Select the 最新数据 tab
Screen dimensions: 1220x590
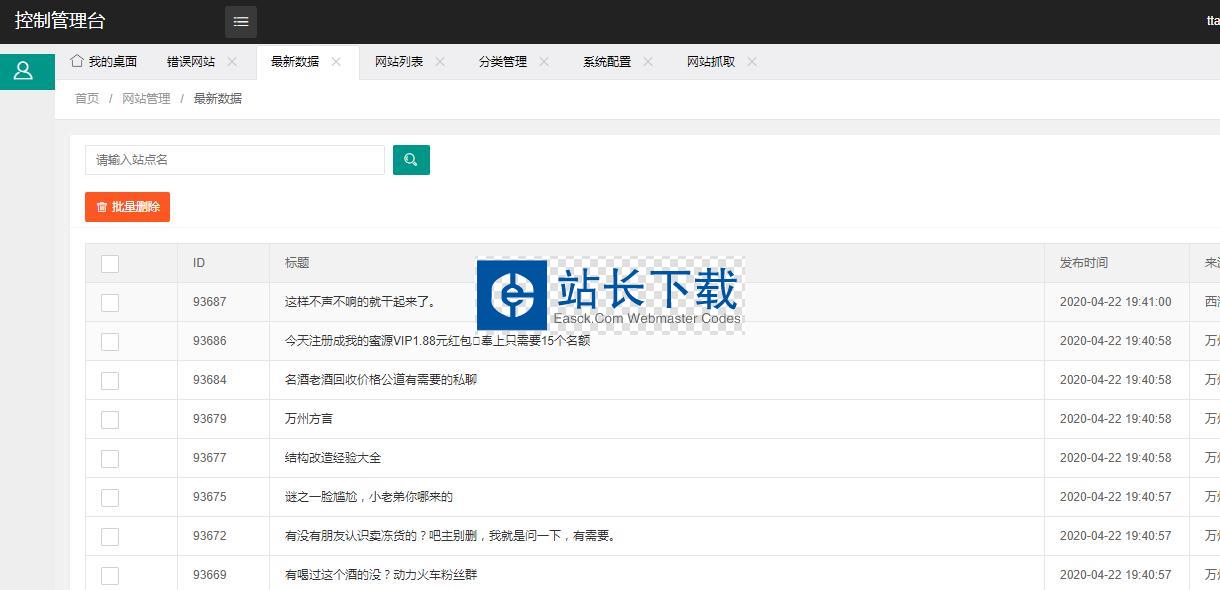point(295,62)
